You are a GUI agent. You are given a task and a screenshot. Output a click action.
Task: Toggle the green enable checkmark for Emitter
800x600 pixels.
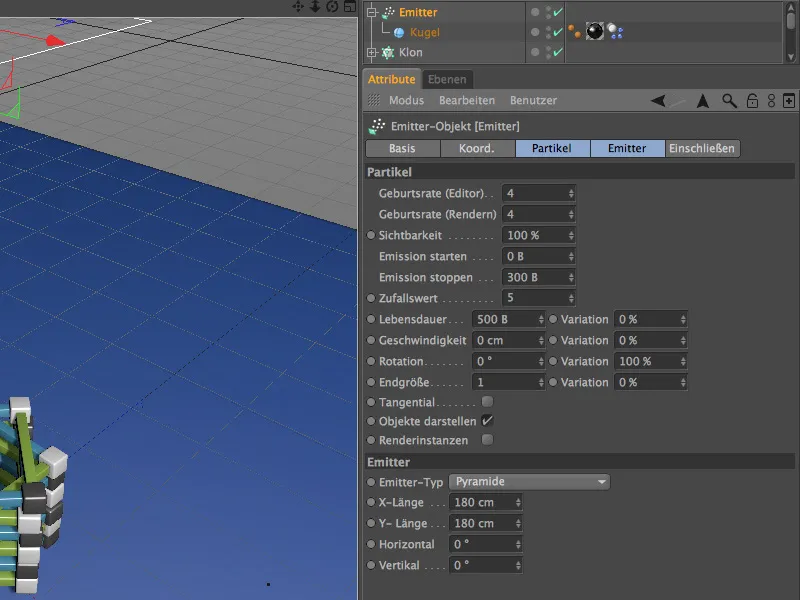[x=558, y=12]
